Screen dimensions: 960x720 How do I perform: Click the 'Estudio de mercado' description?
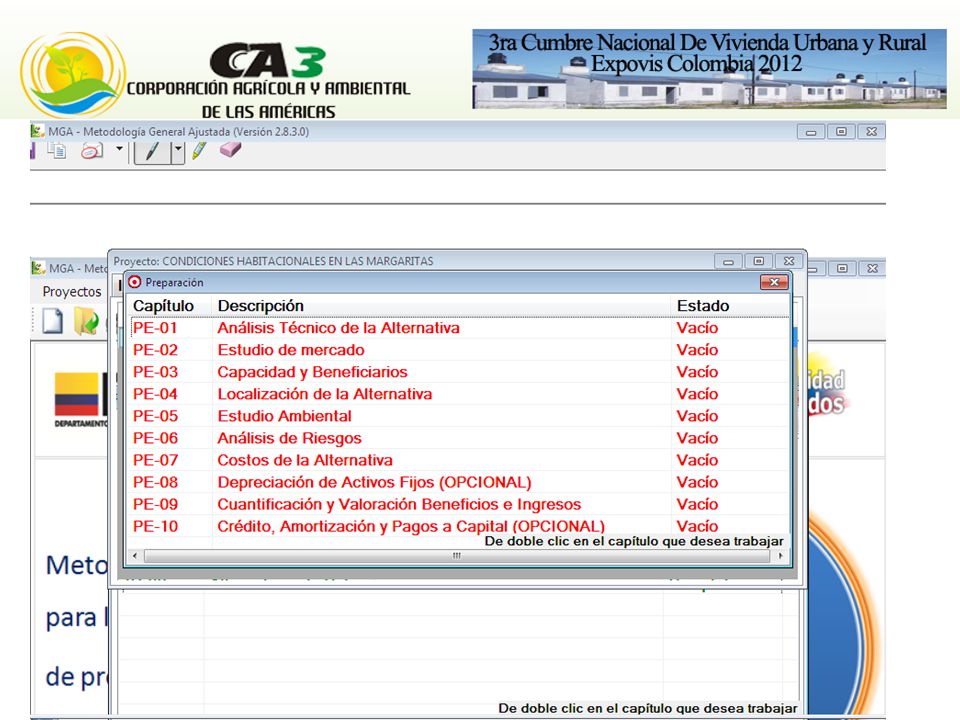[291, 350]
